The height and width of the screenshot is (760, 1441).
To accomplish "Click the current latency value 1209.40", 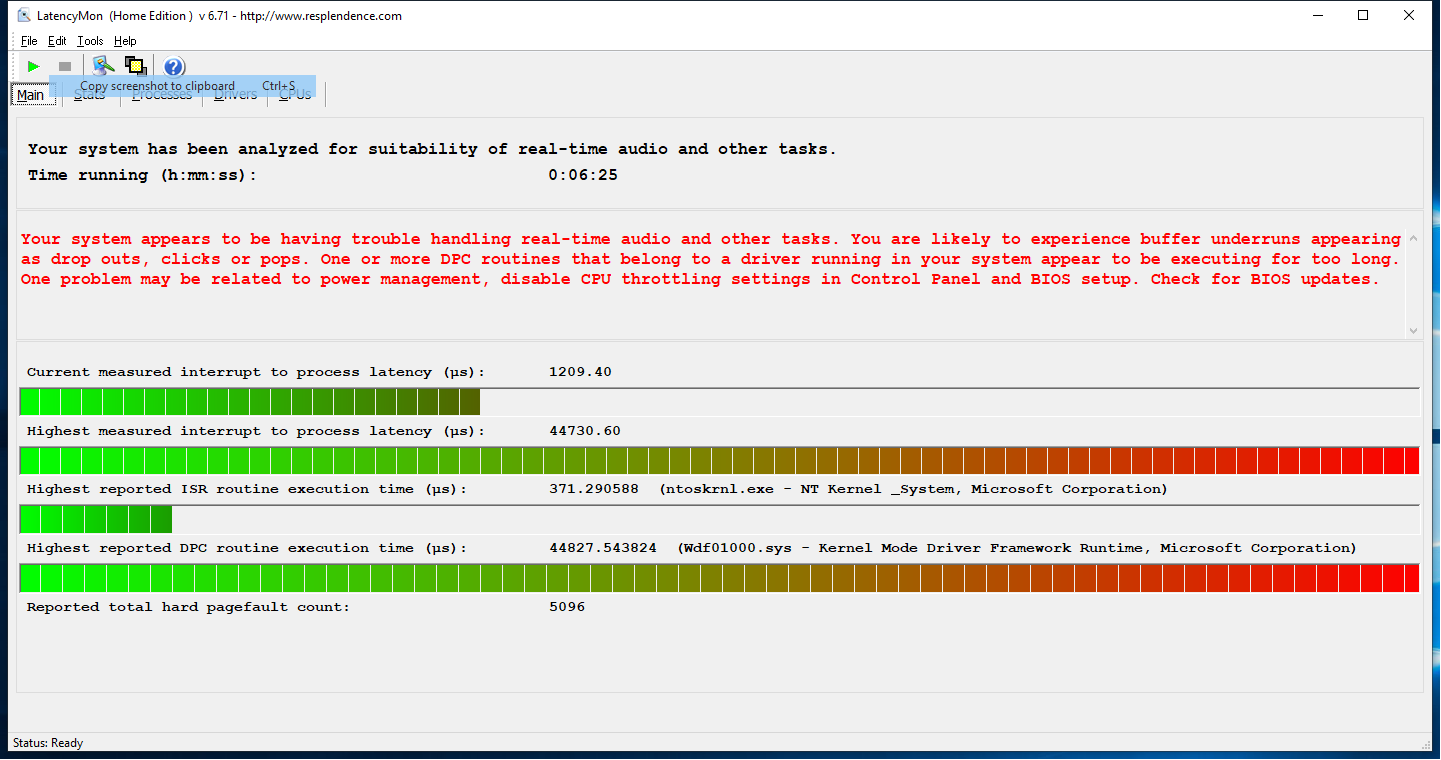I will pyautogui.click(x=580, y=372).
